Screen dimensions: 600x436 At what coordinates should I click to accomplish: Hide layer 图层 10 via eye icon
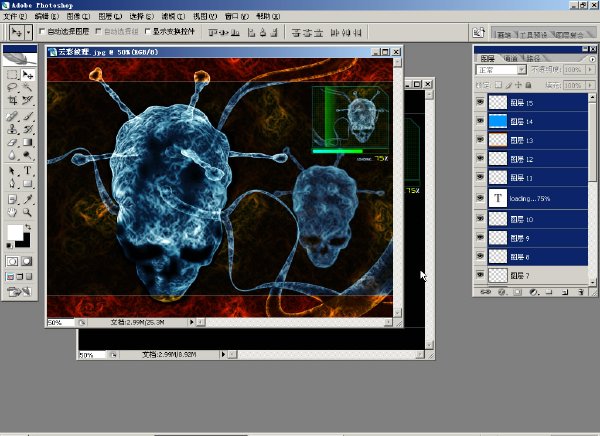[480, 218]
